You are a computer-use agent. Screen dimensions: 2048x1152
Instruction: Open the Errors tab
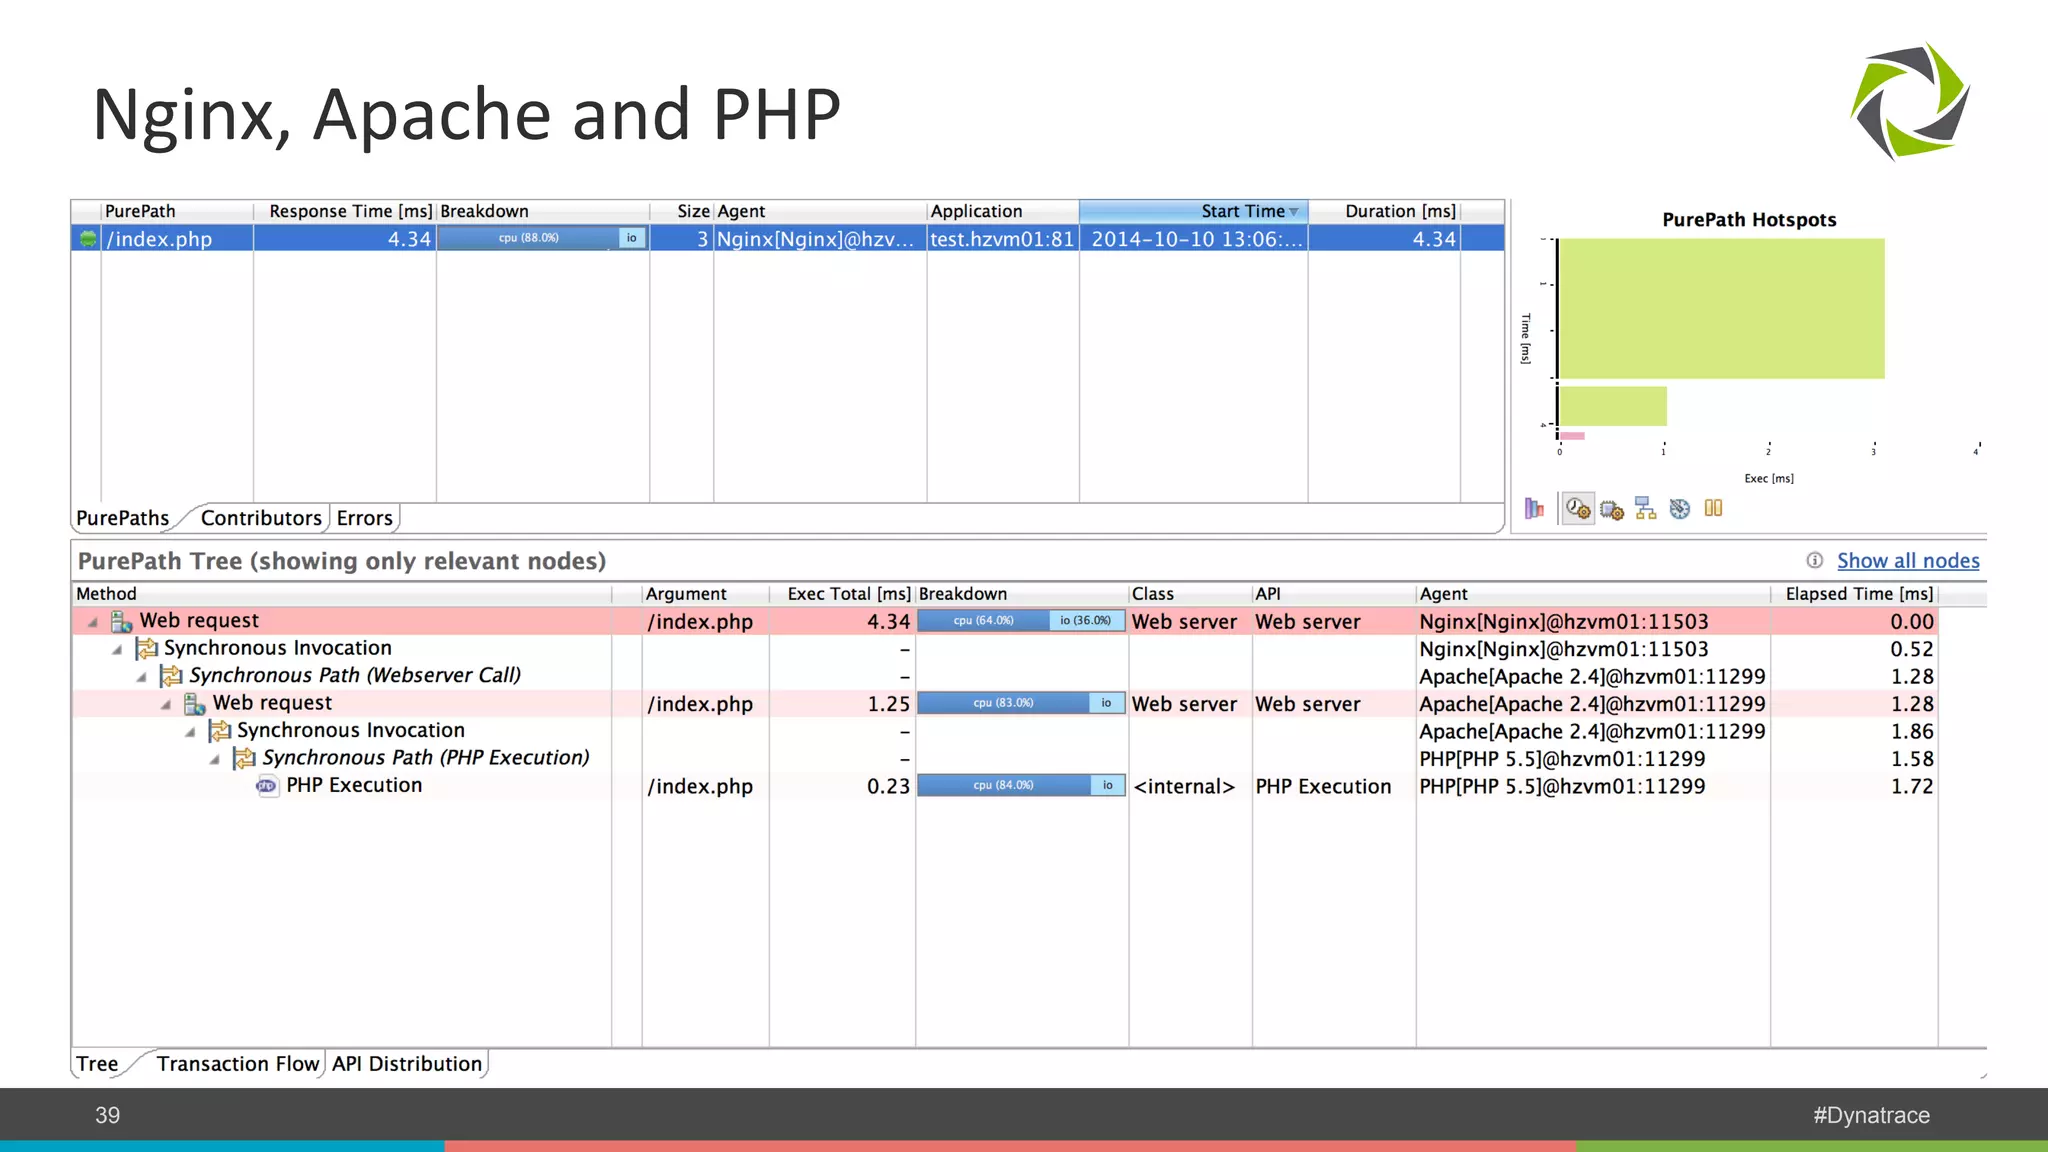click(x=365, y=518)
